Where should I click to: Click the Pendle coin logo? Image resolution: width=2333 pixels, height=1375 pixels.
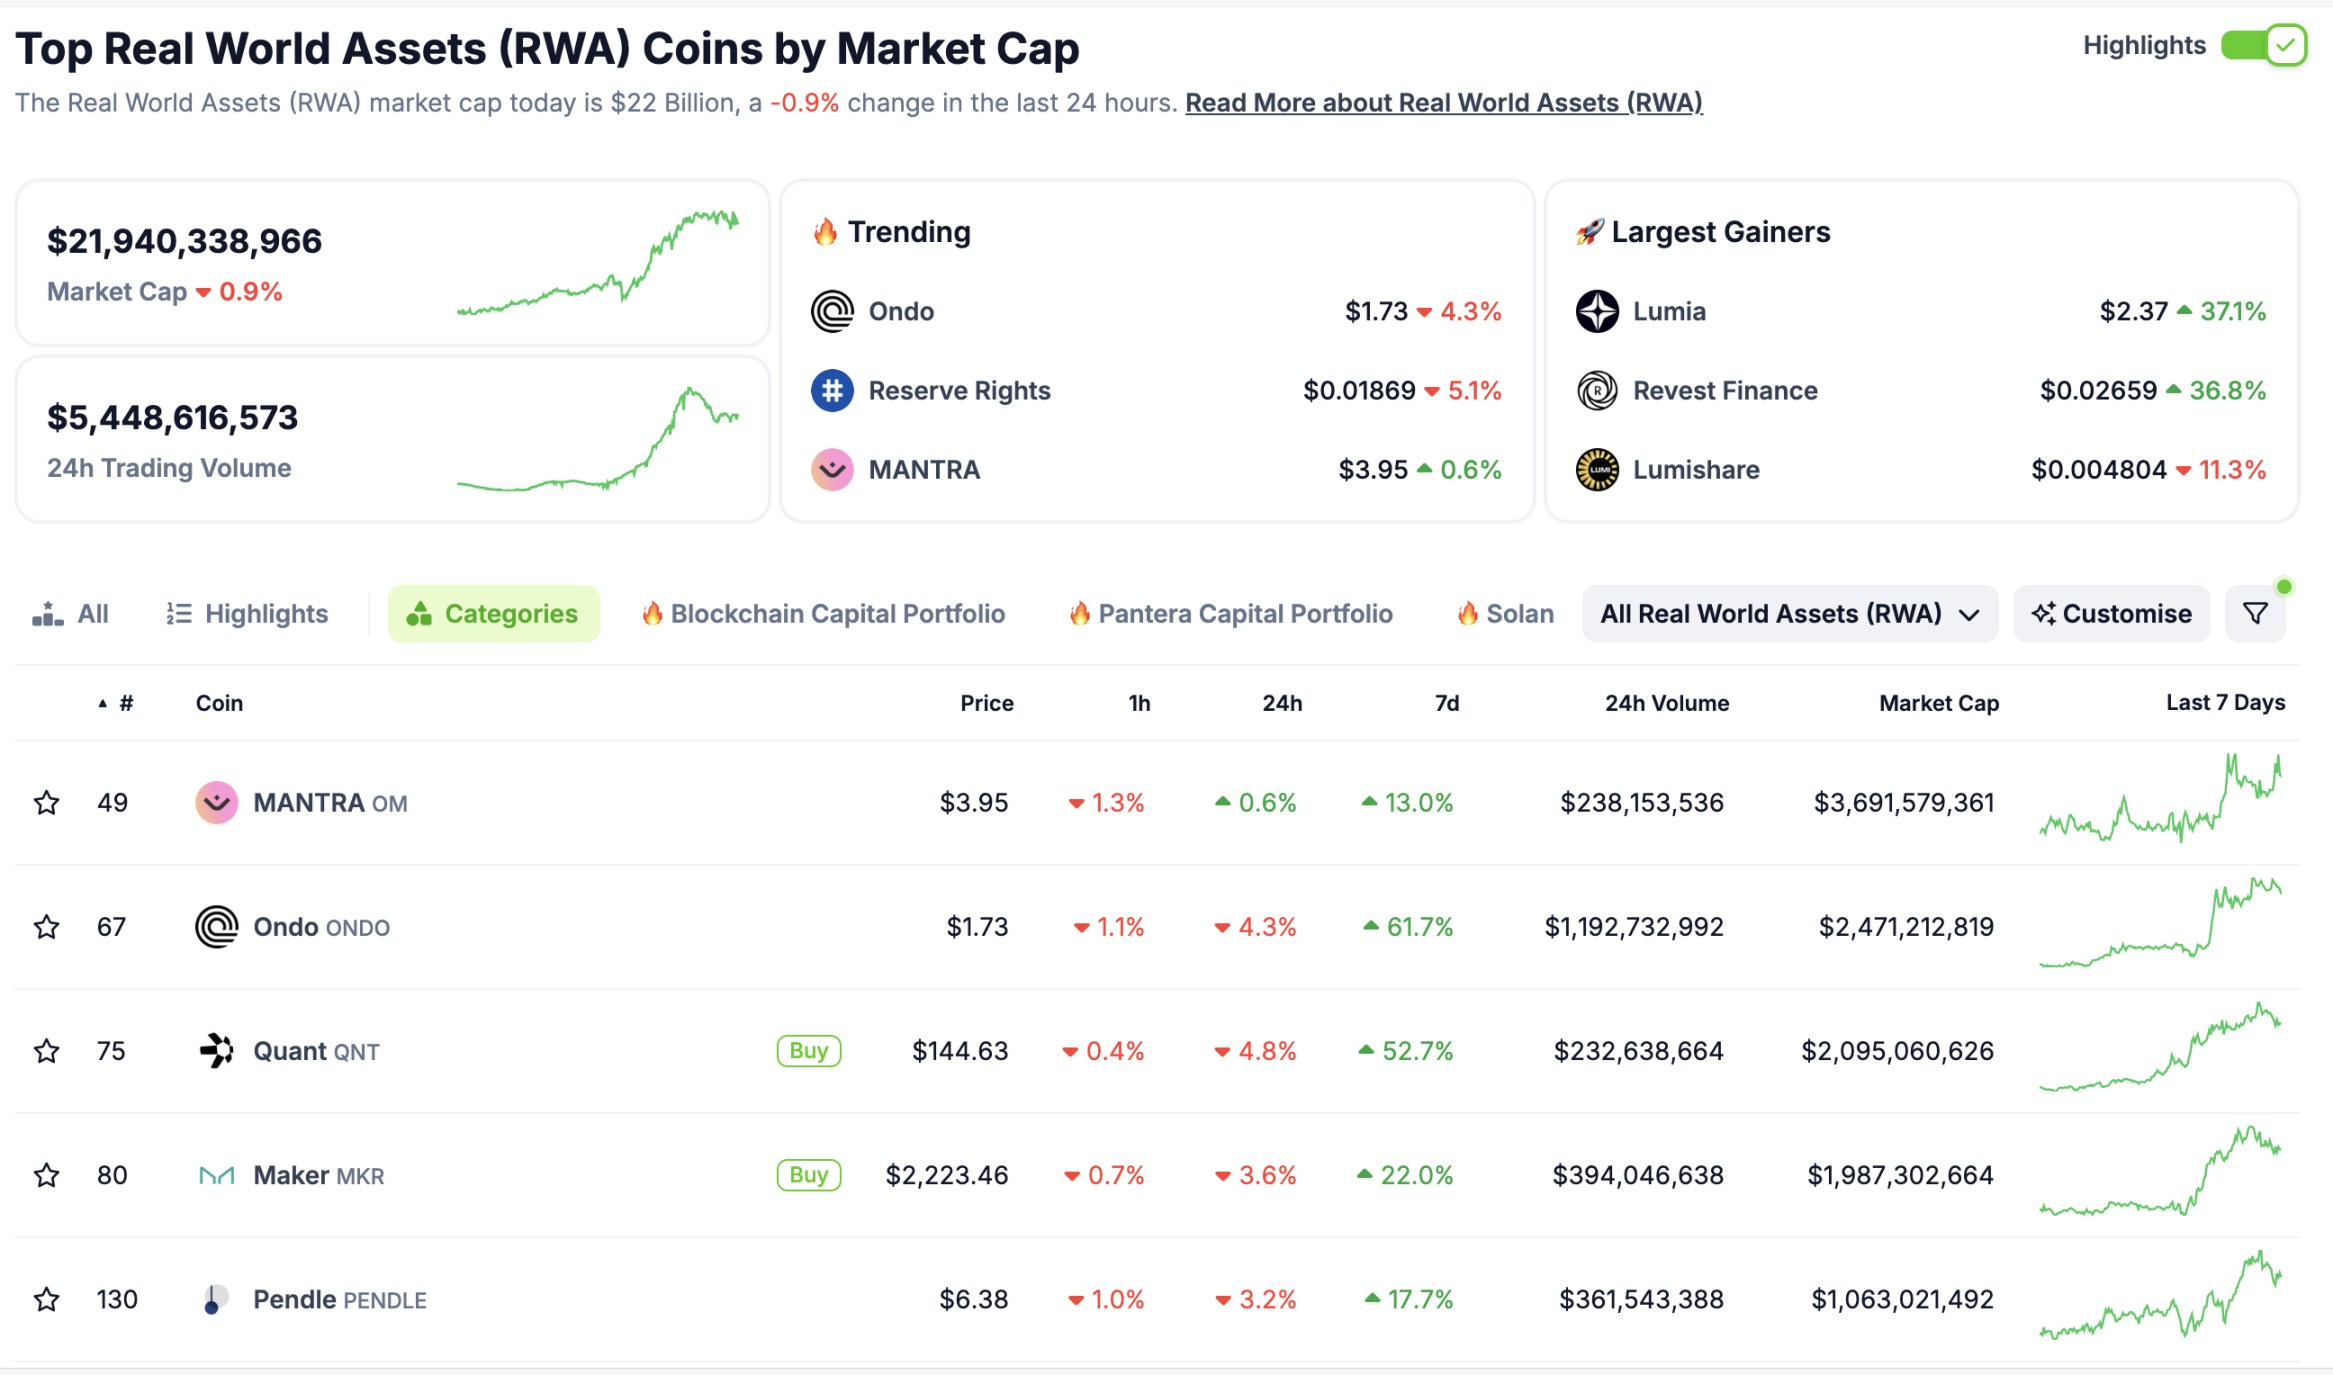(214, 1300)
